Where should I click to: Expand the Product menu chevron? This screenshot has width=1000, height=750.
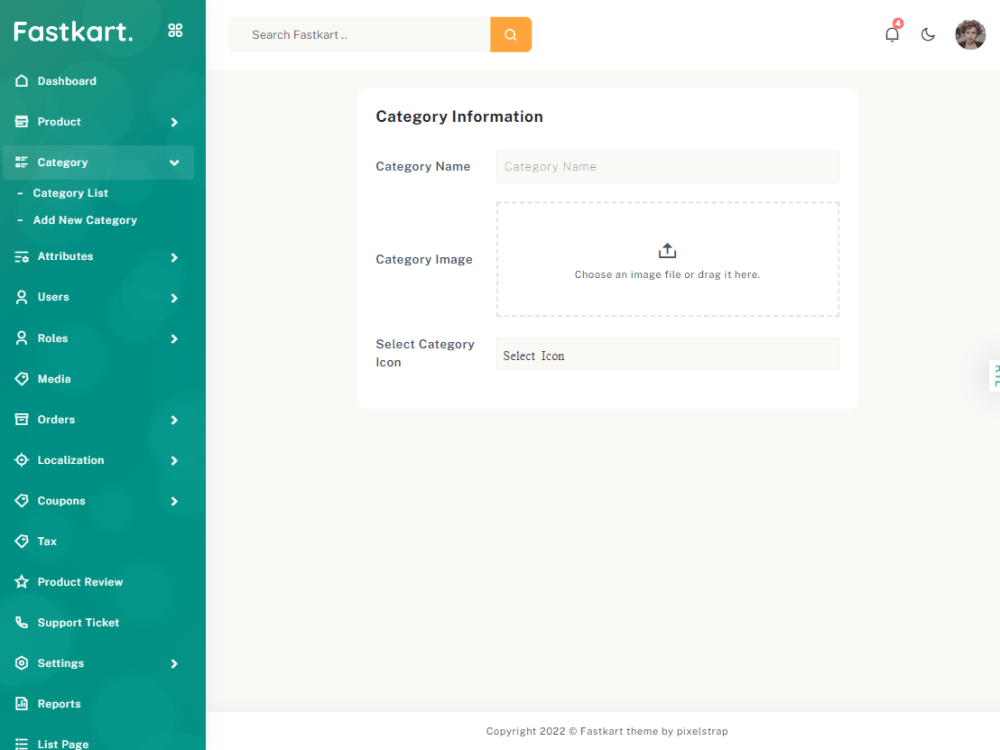coord(174,122)
